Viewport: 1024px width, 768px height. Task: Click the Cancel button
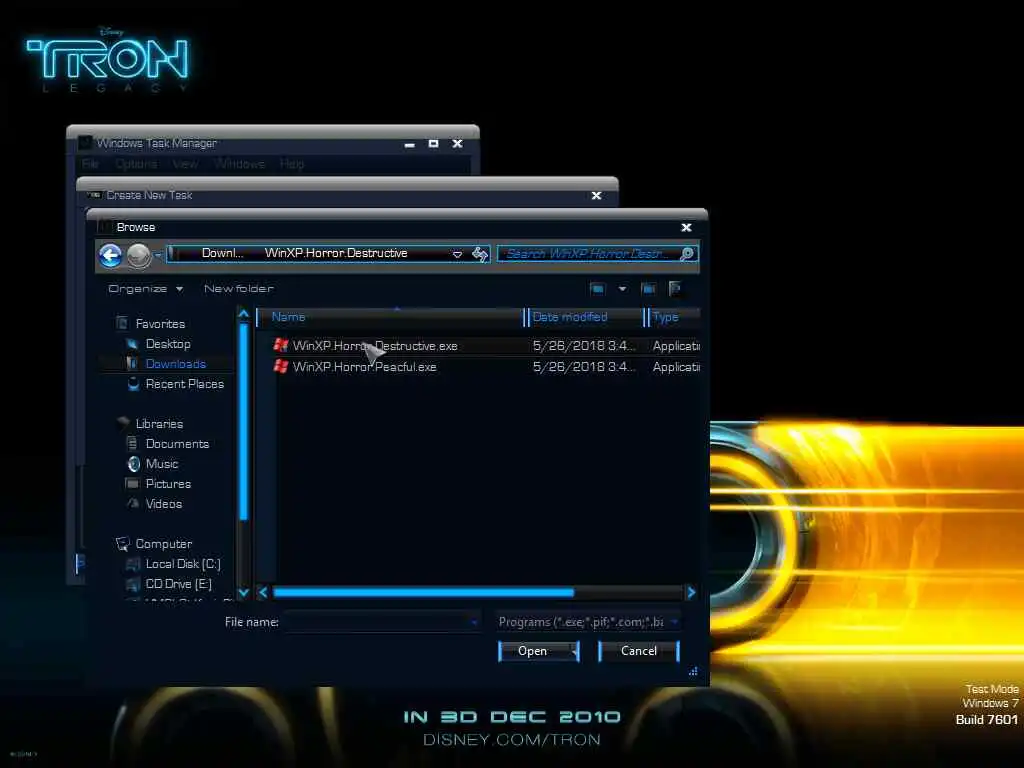pos(639,651)
